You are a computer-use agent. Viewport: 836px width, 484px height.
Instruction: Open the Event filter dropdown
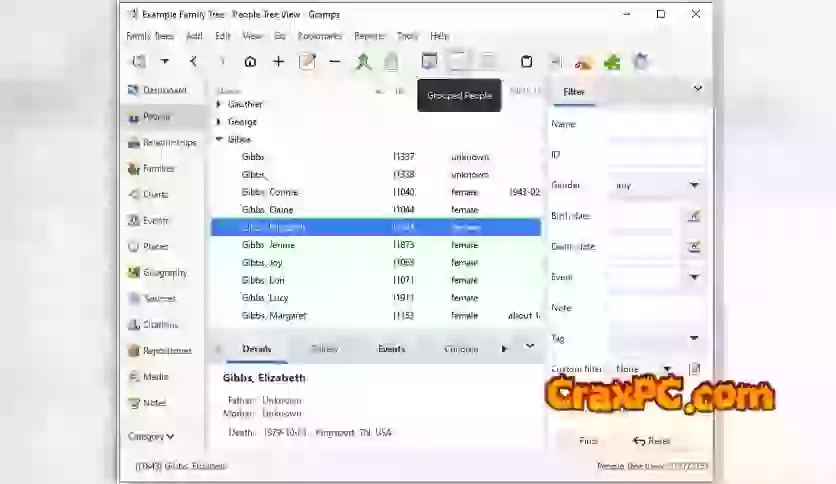[x=694, y=277]
